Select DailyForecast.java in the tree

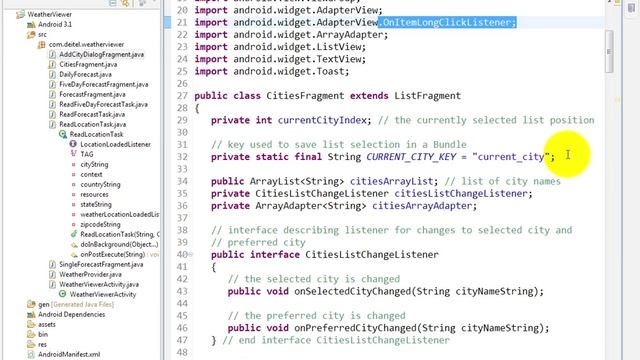[85, 74]
